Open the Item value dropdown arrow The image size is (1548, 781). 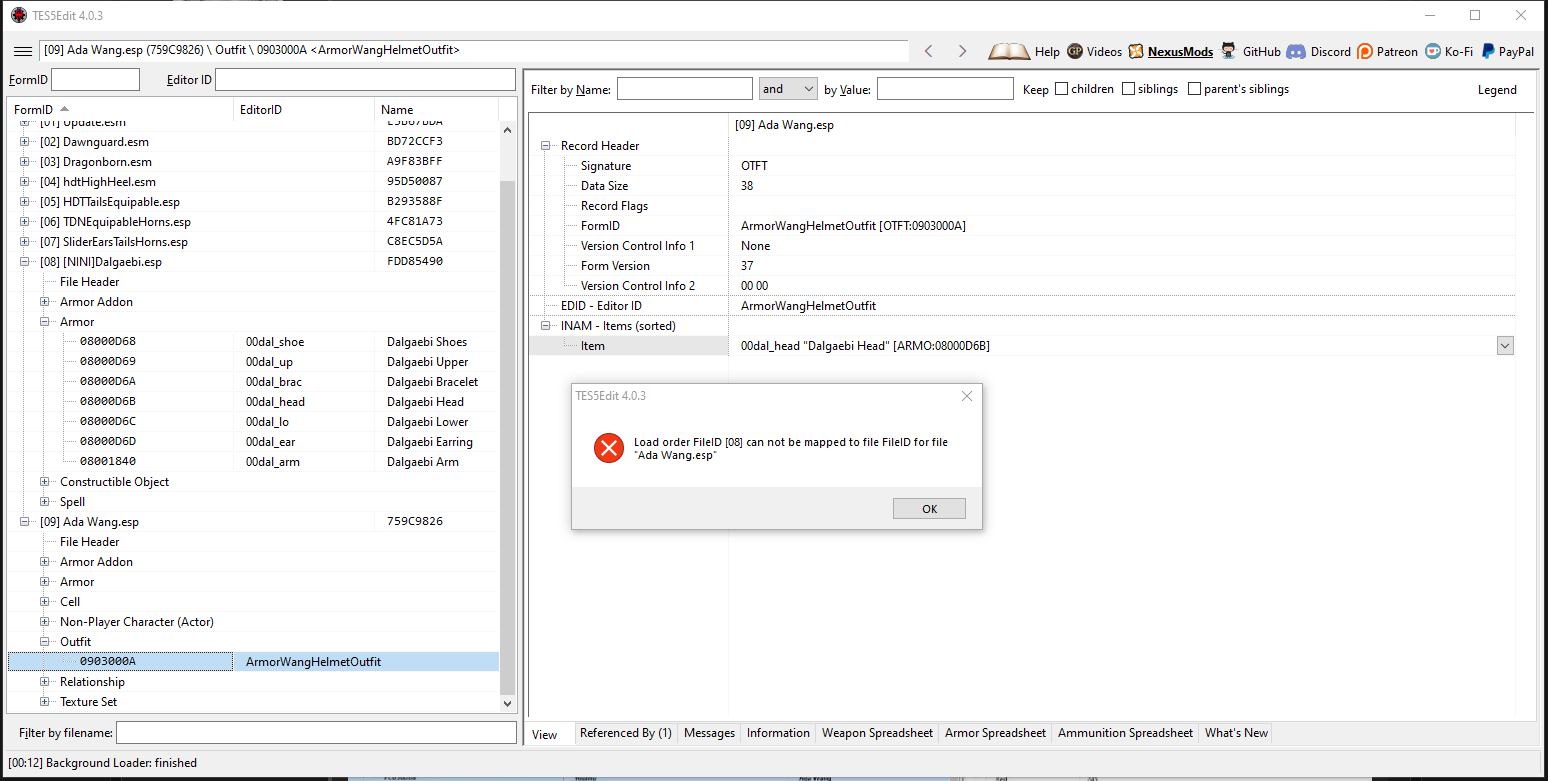[x=1505, y=346]
